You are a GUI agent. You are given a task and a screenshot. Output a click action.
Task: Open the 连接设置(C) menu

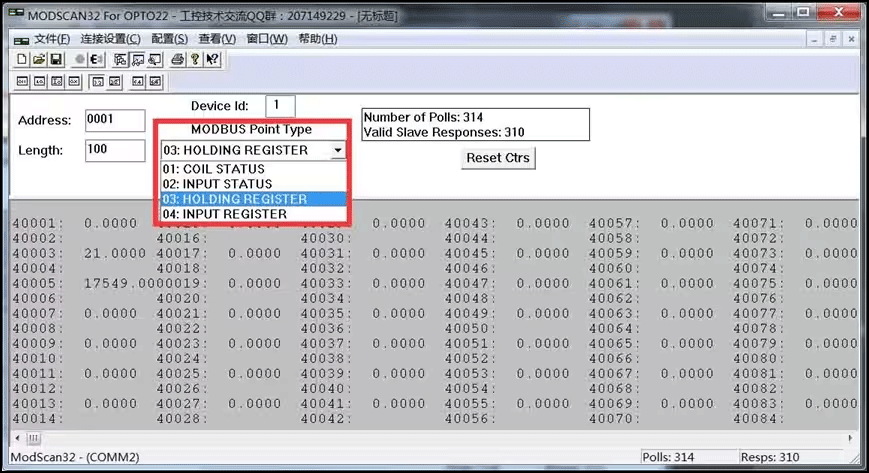(x=110, y=39)
